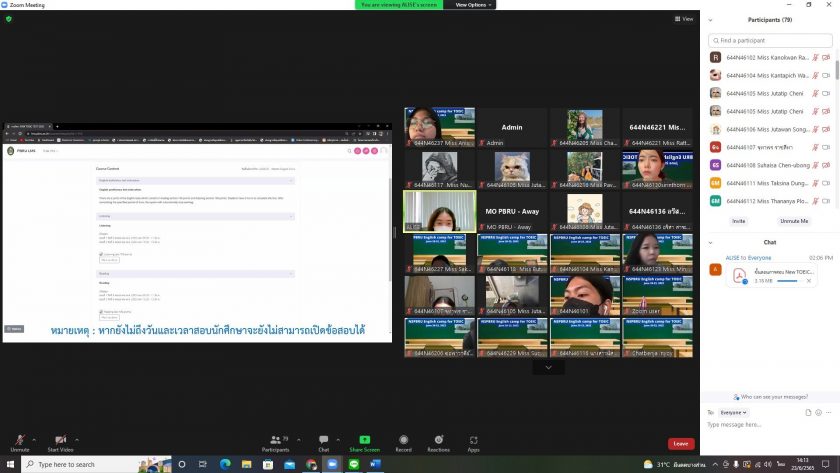Start recording with the Record icon
This screenshot has width=840, height=473.
tap(403, 443)
